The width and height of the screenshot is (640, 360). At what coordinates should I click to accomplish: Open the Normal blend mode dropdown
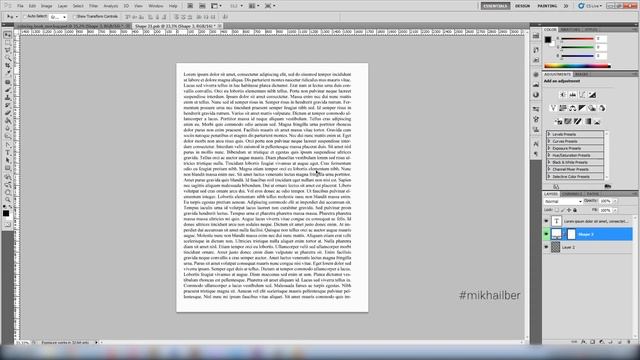point(563,202)
